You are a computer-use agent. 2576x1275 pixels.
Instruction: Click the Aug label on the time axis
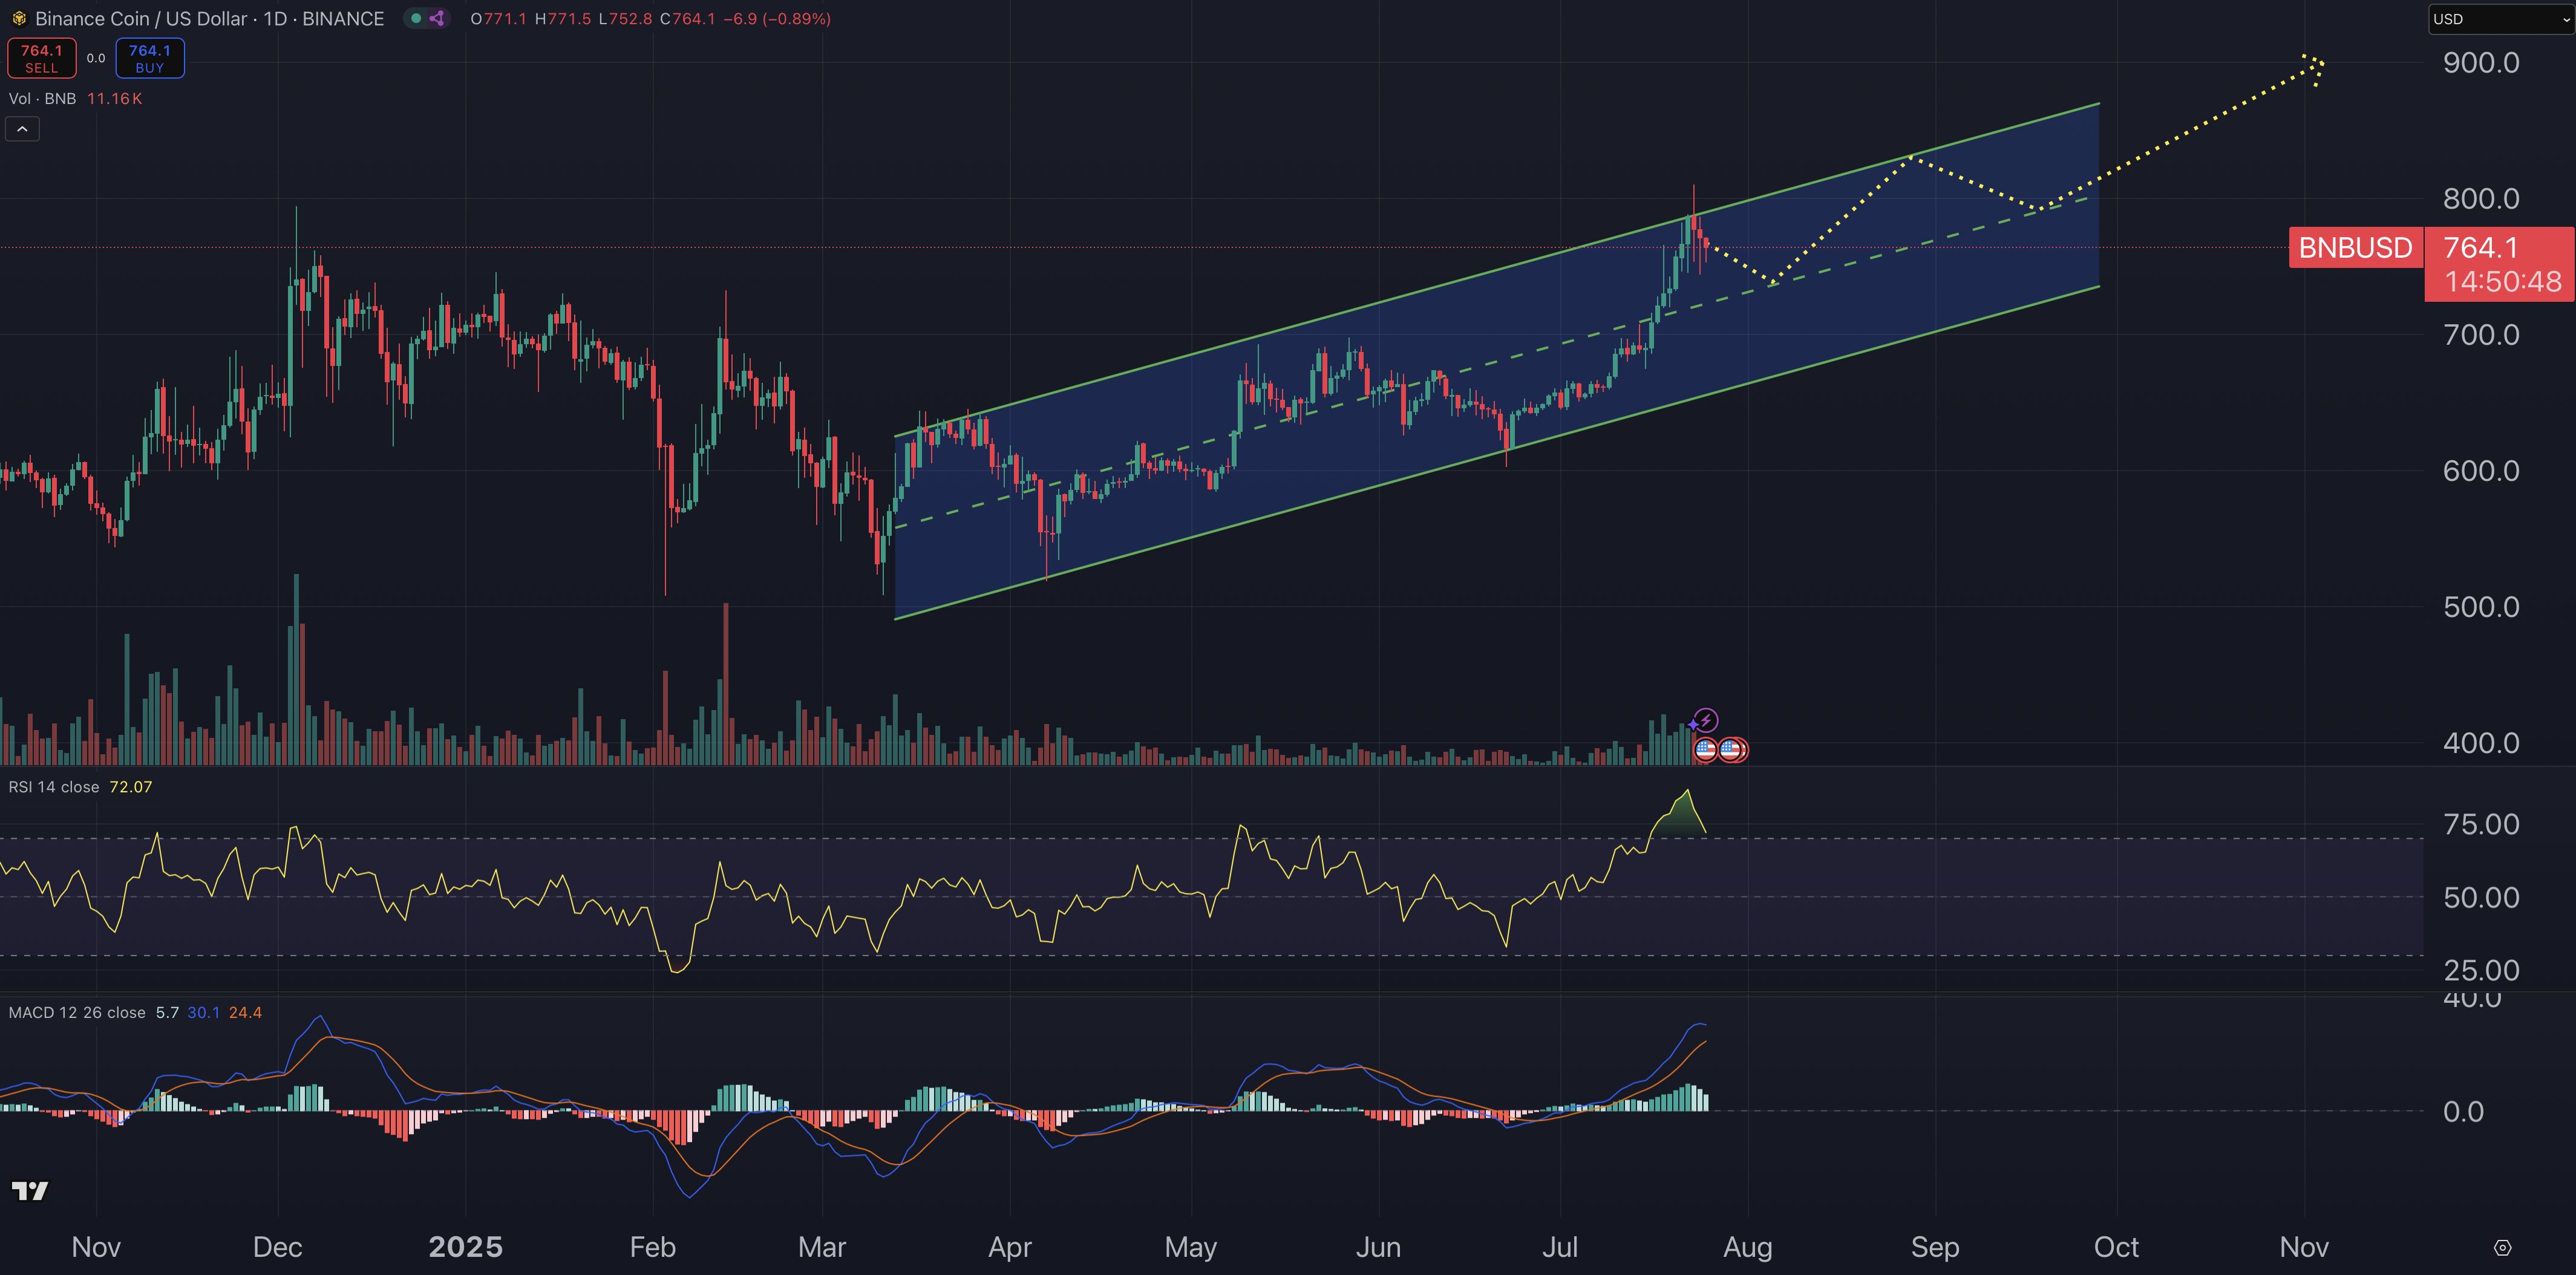click(1748, 1247)
